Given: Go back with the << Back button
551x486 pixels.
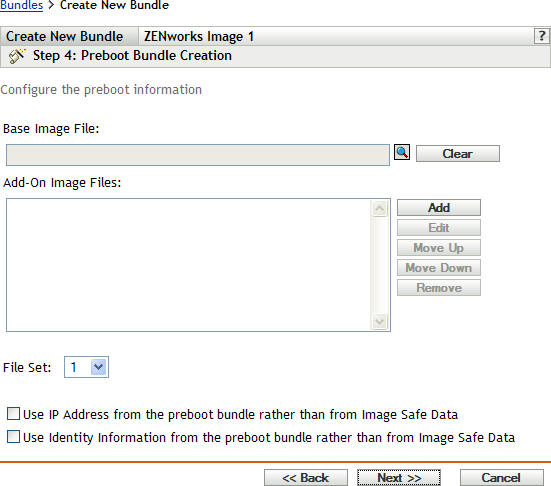Looking at the screenshot, I should point(306,478).
